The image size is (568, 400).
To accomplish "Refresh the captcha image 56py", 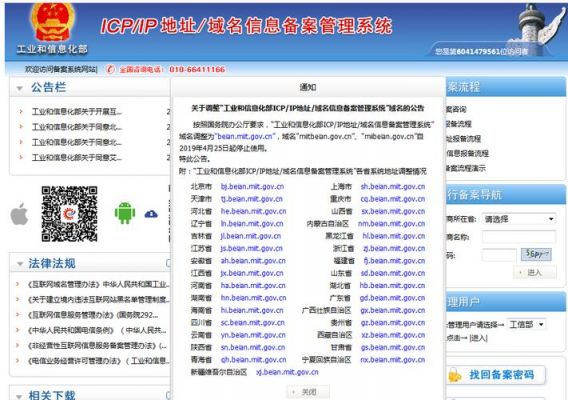I will [x=536, y=254].
